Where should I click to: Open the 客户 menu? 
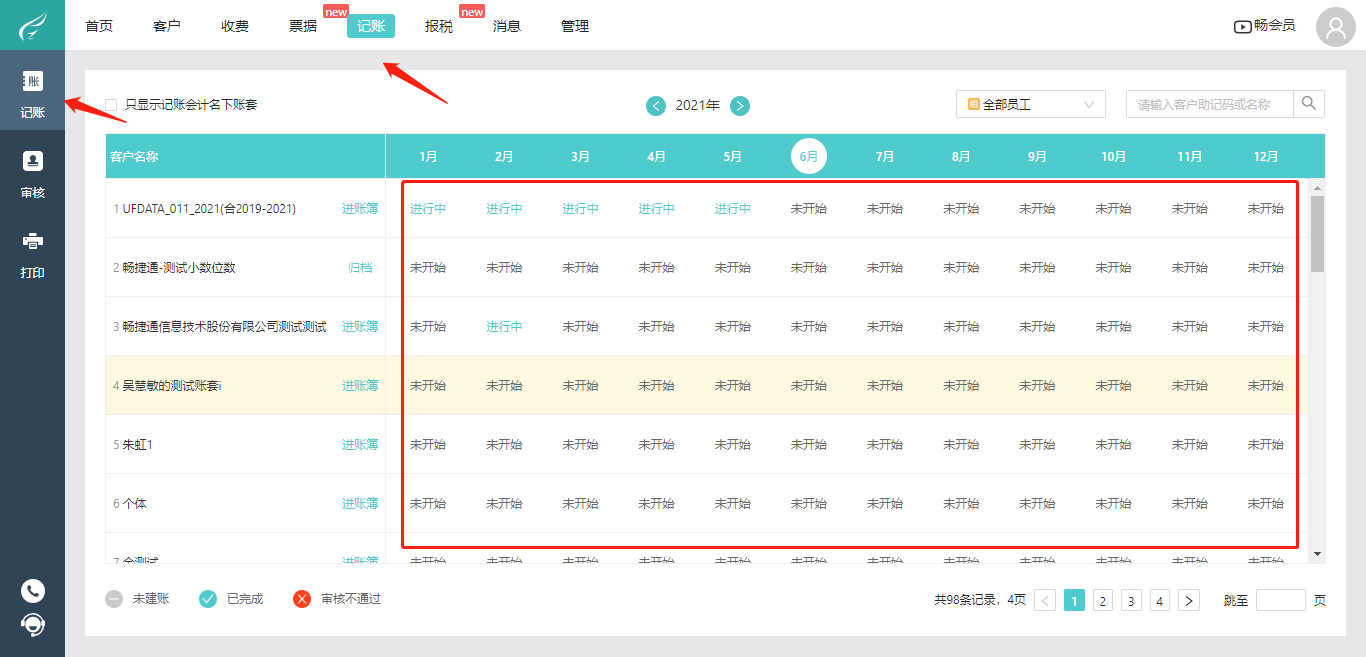pos(167,26)
